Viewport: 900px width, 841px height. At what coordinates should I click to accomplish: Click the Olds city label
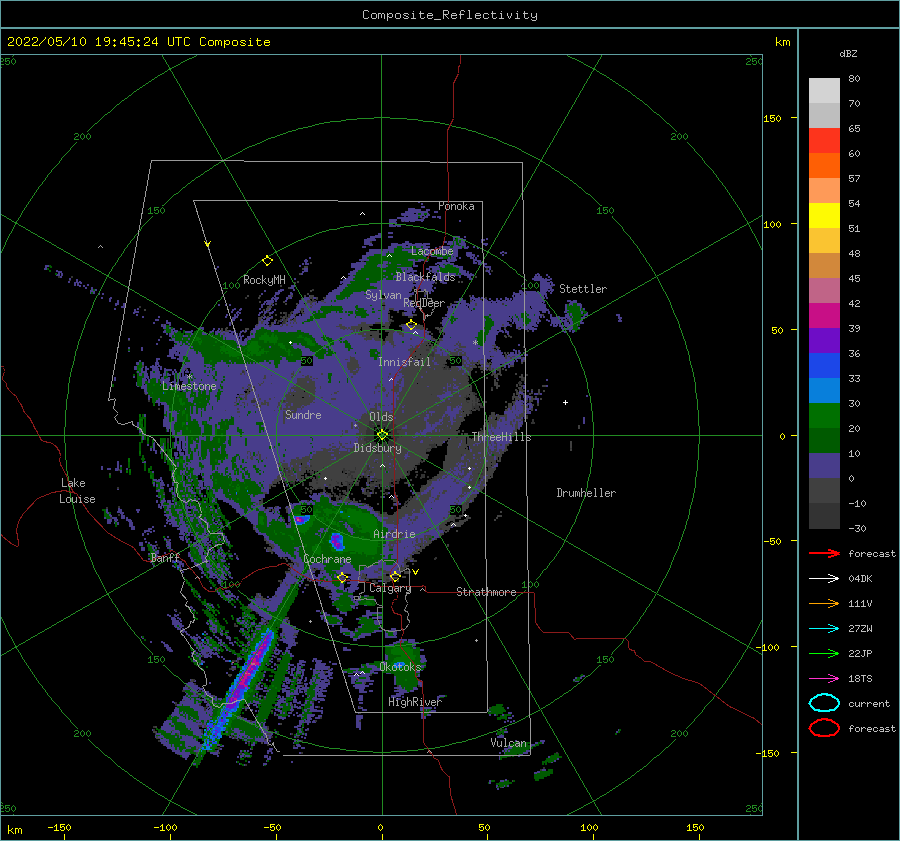(381, 417)
